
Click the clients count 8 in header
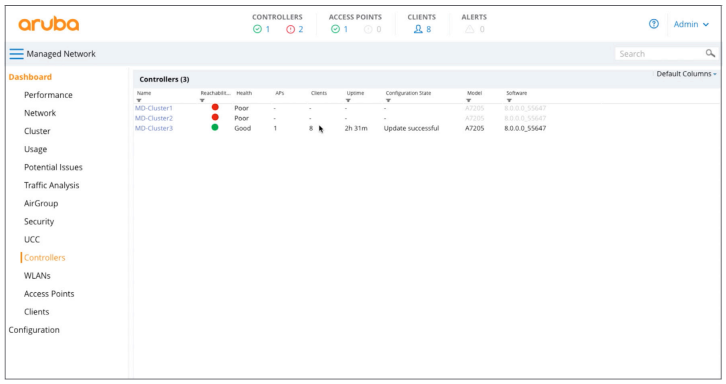click(429, 29)
